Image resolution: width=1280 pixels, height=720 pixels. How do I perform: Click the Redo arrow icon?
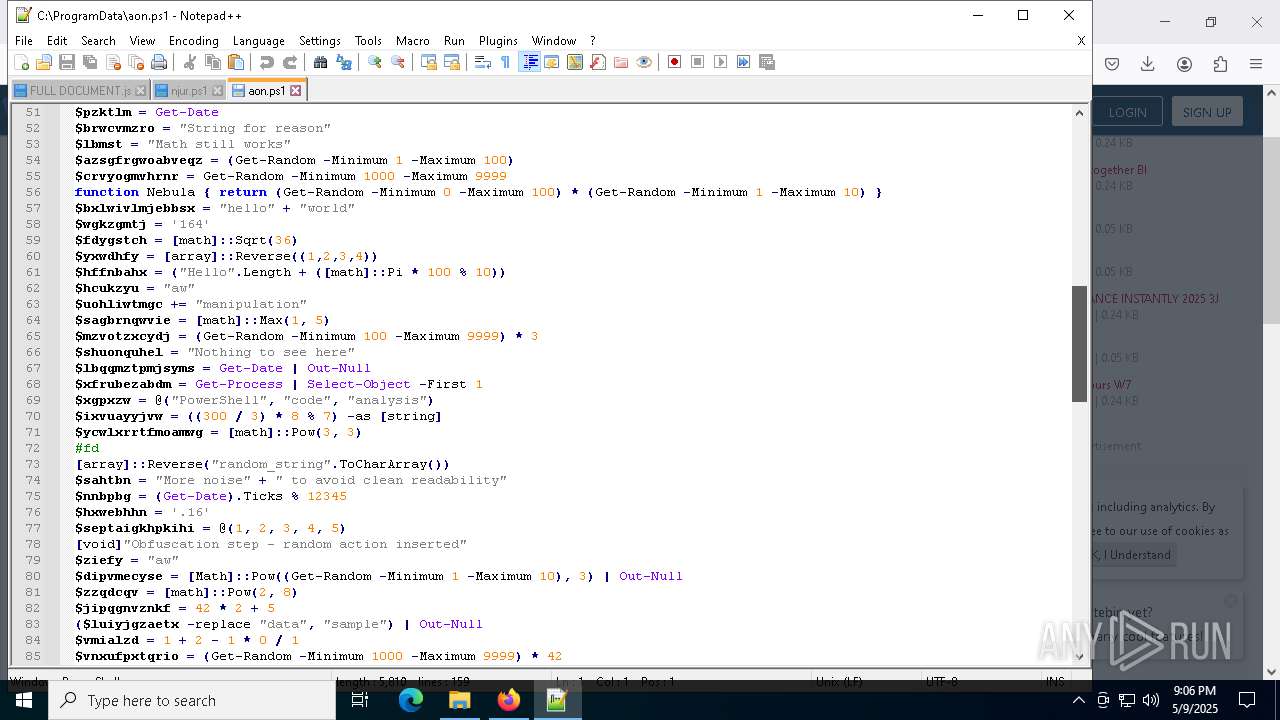click(x=290, y=62)
